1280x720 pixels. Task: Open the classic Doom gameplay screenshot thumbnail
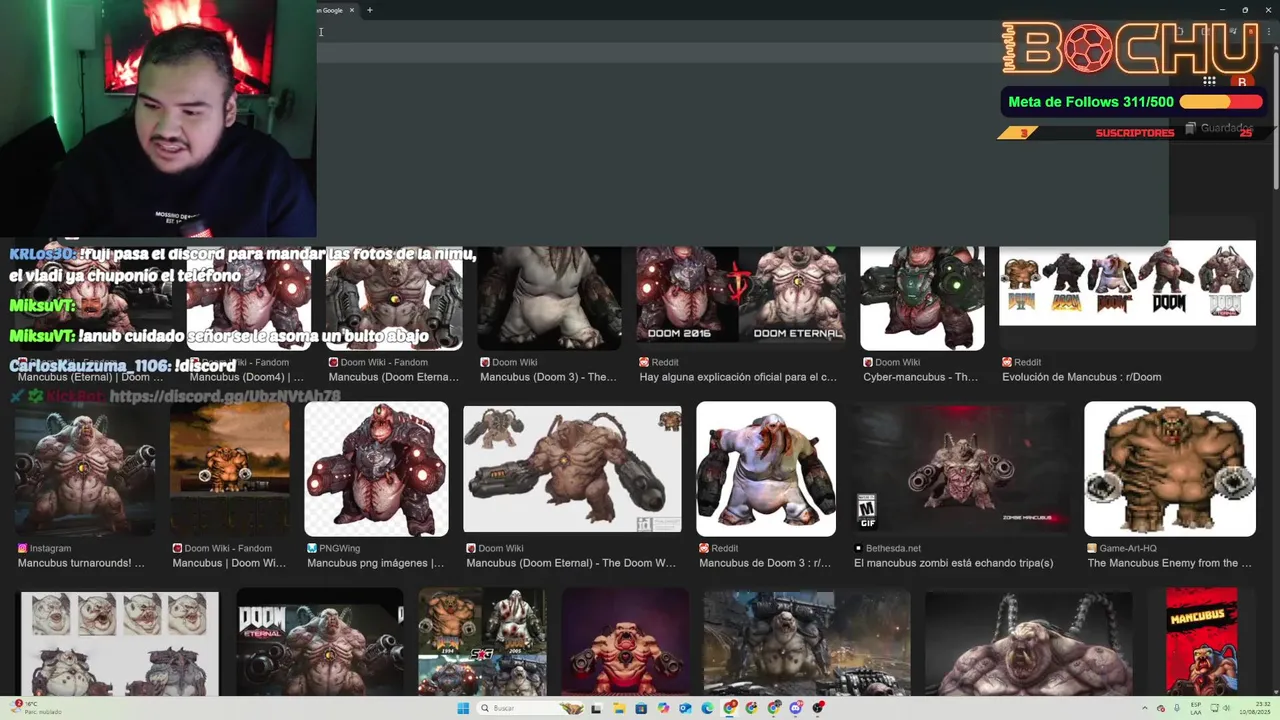[229, 468]
